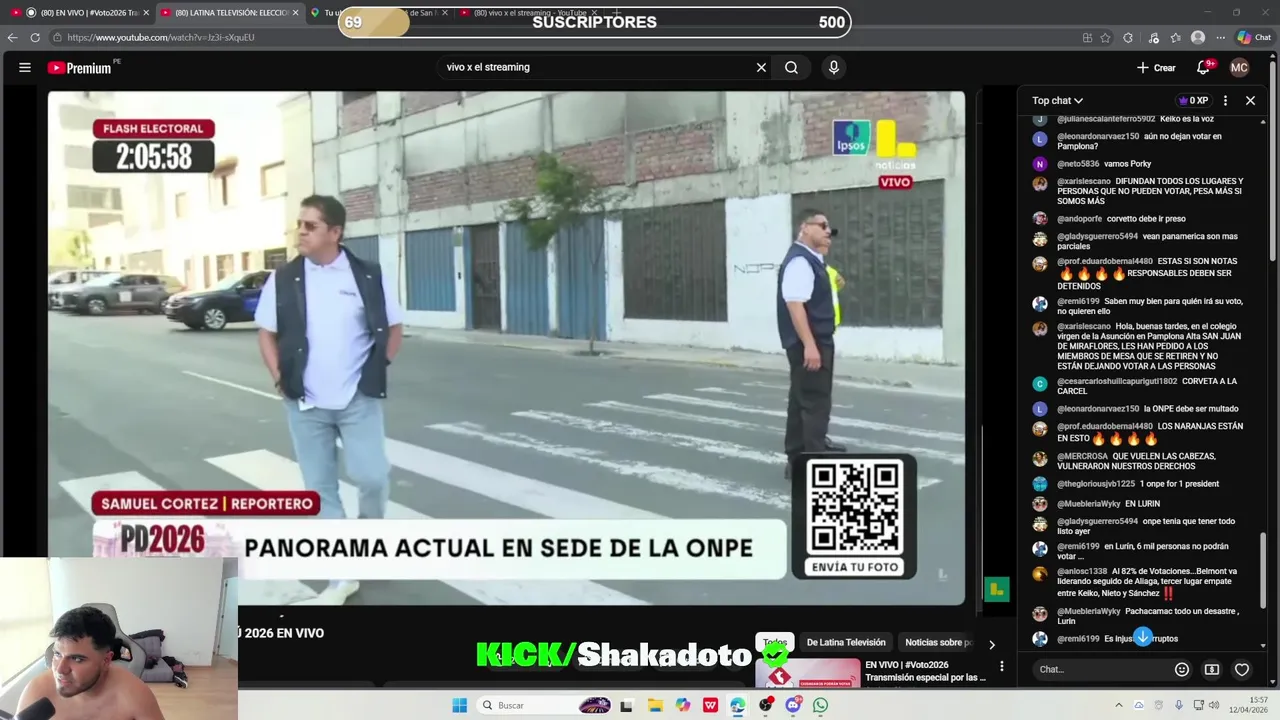This screenshot has width=1280, height=720.
Task: Close the live chat panel
Action: point(1250,100)
